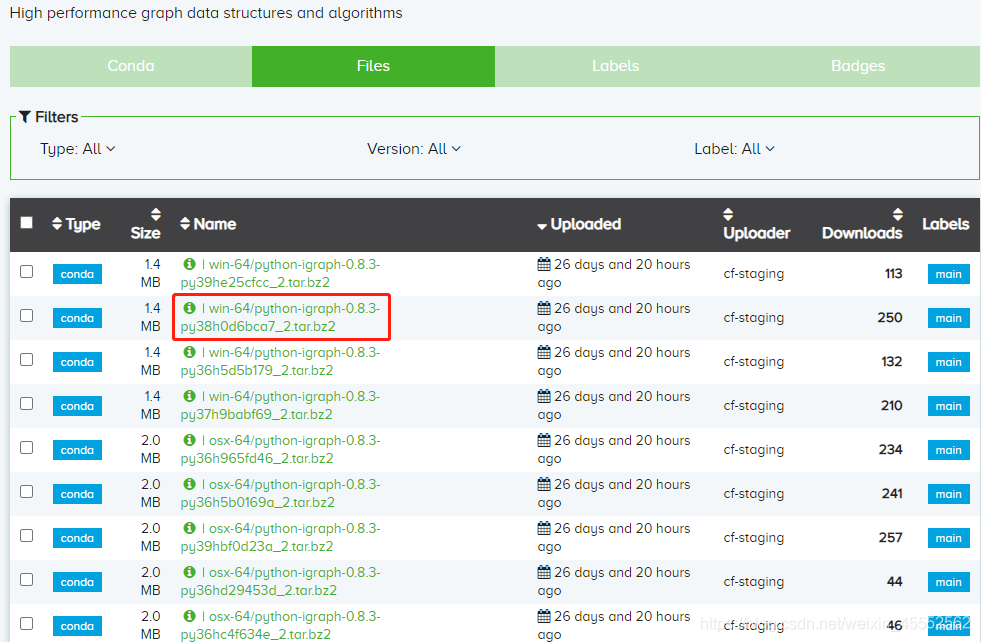Screen dimensions: 981x642
Task: Click conda type badge in py36h965fd46 row
Action: pos(77,450)
